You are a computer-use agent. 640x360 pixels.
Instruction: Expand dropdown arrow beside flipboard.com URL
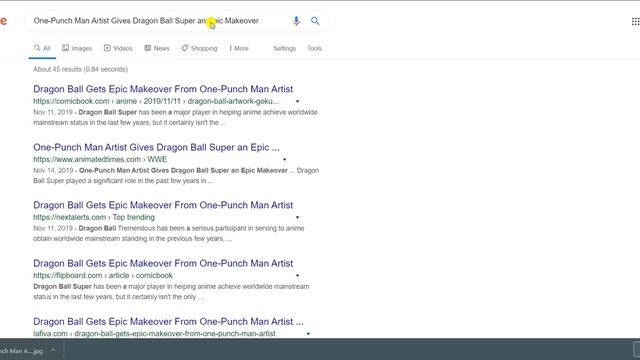click(x=298, y=276)
